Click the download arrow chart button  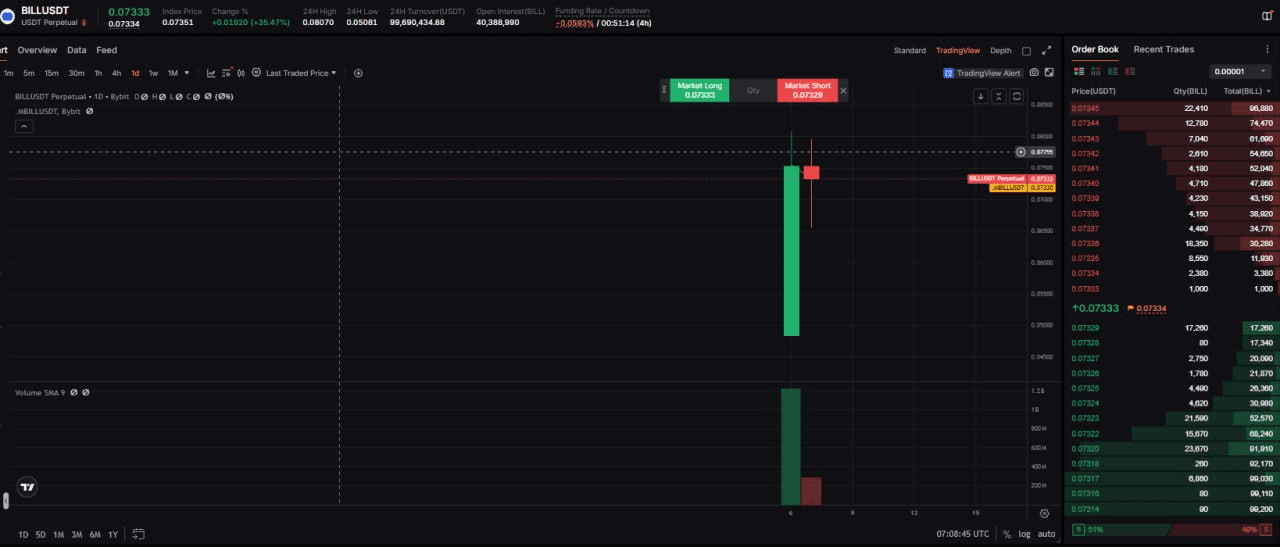(x=981, y=96)
